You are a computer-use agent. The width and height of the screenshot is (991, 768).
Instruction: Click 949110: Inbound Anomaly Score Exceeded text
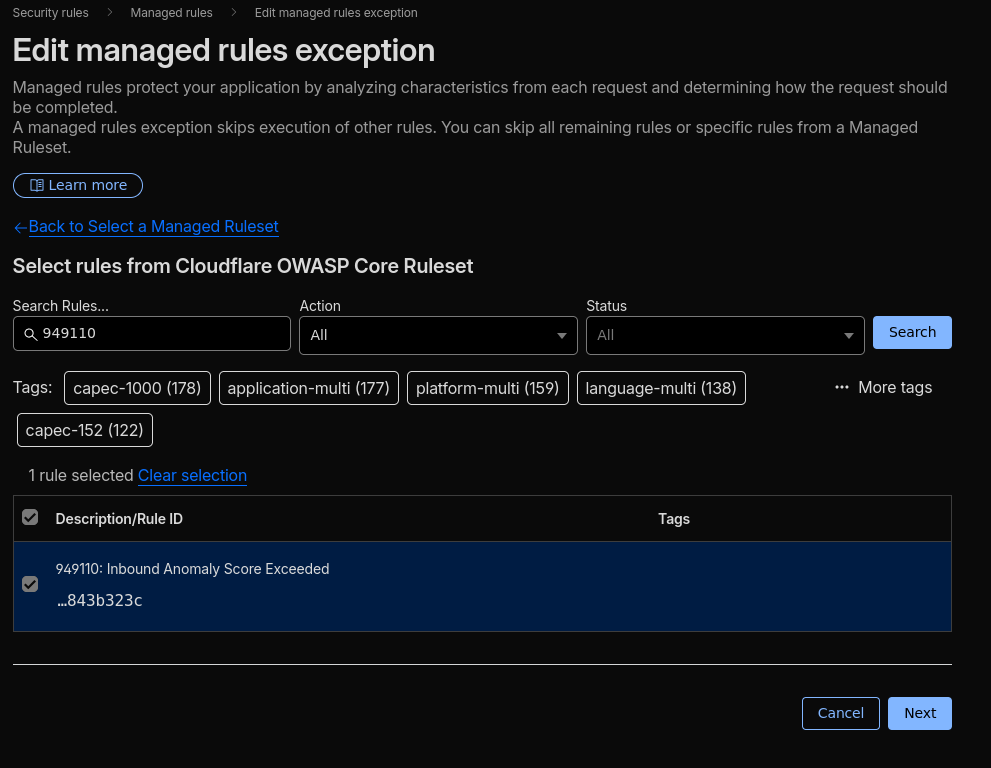[192, 569]
